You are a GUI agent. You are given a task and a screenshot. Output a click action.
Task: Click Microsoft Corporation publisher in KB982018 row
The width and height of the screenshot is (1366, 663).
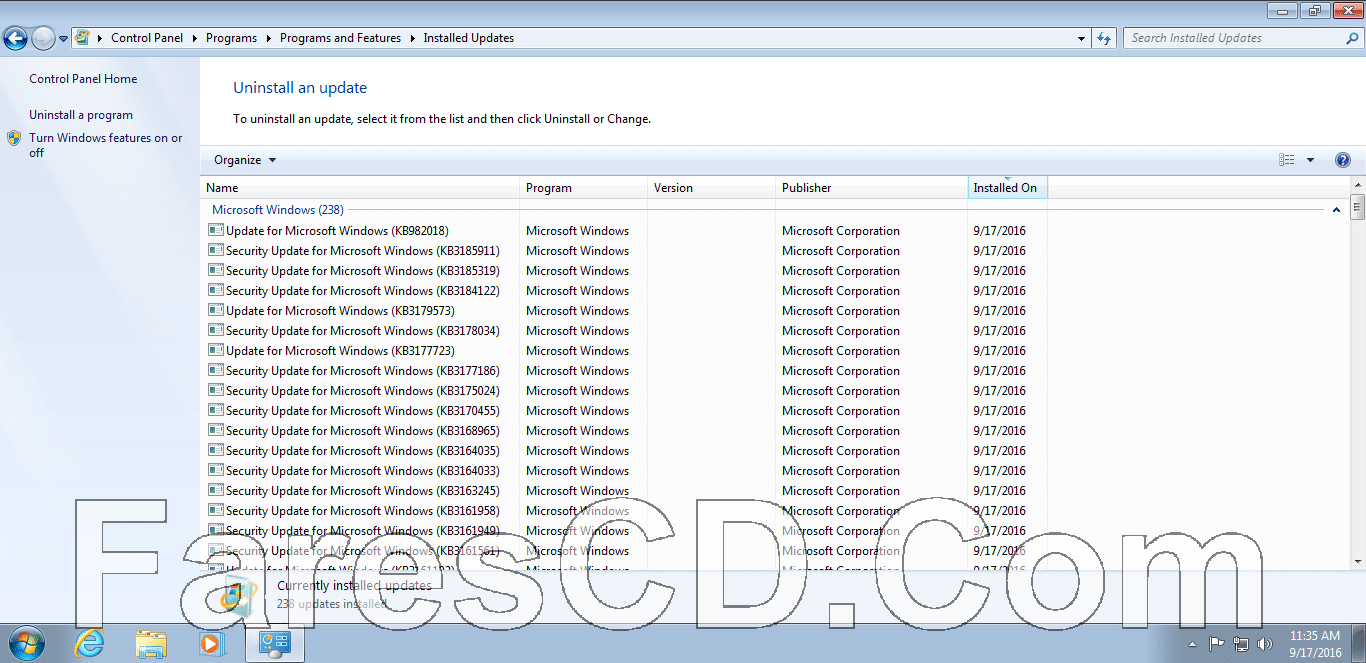[841, 231]
